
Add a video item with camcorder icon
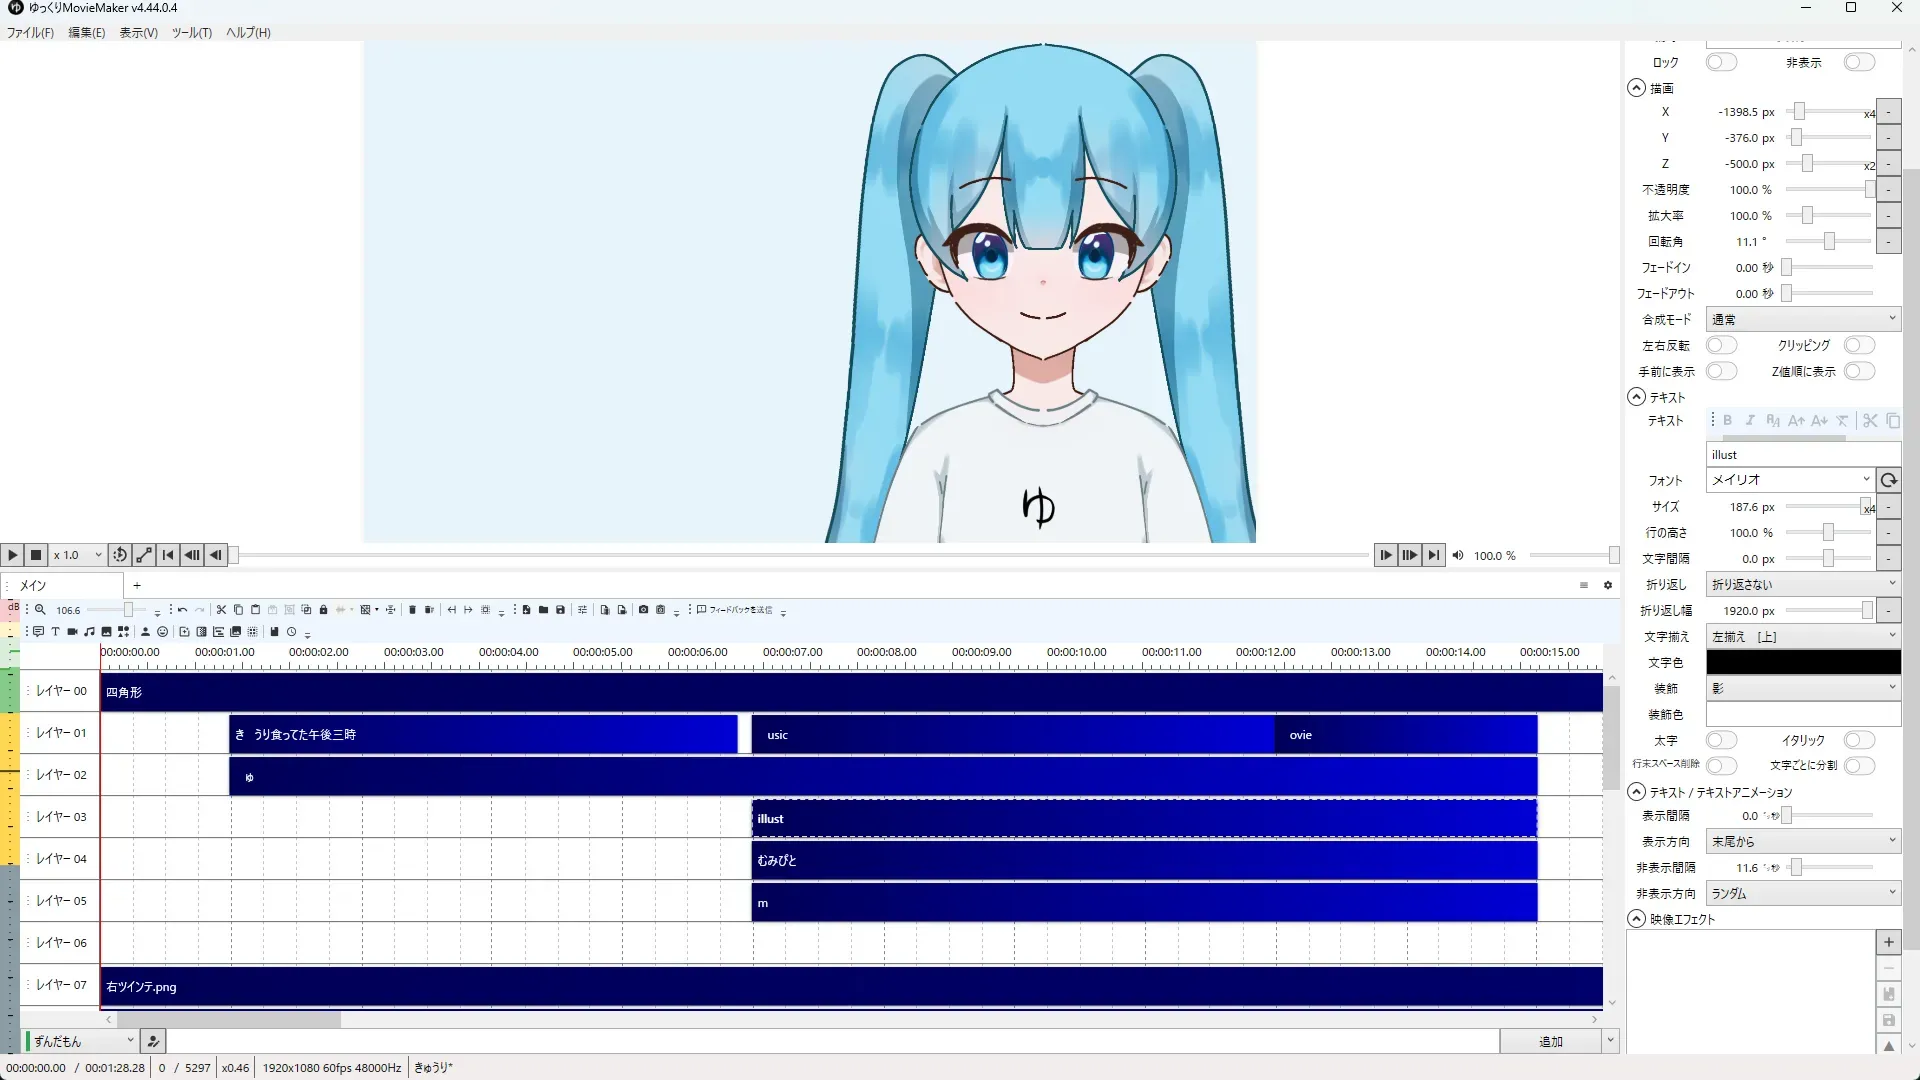coord(72,632)
